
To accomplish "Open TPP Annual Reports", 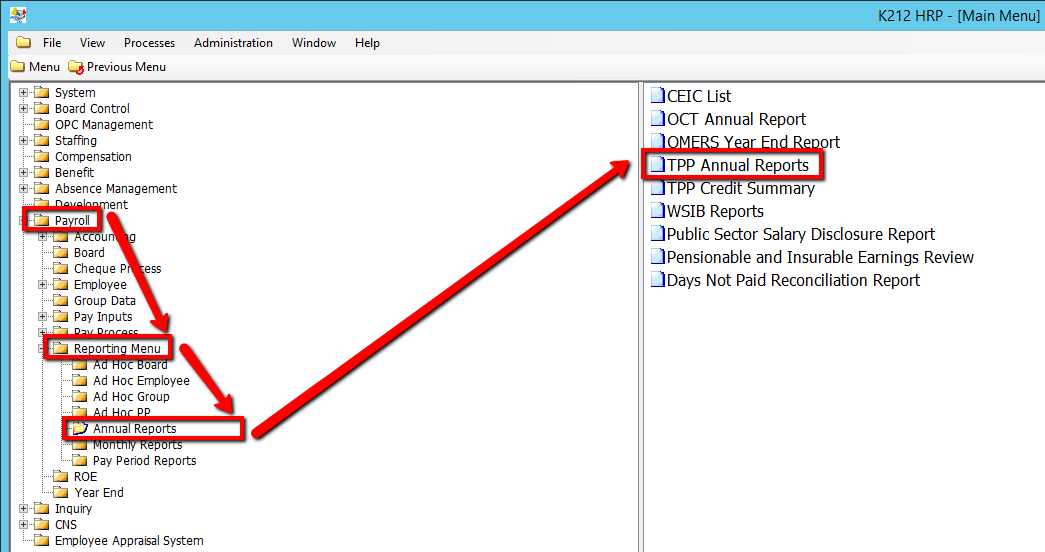I will click(x=737, y=165).
